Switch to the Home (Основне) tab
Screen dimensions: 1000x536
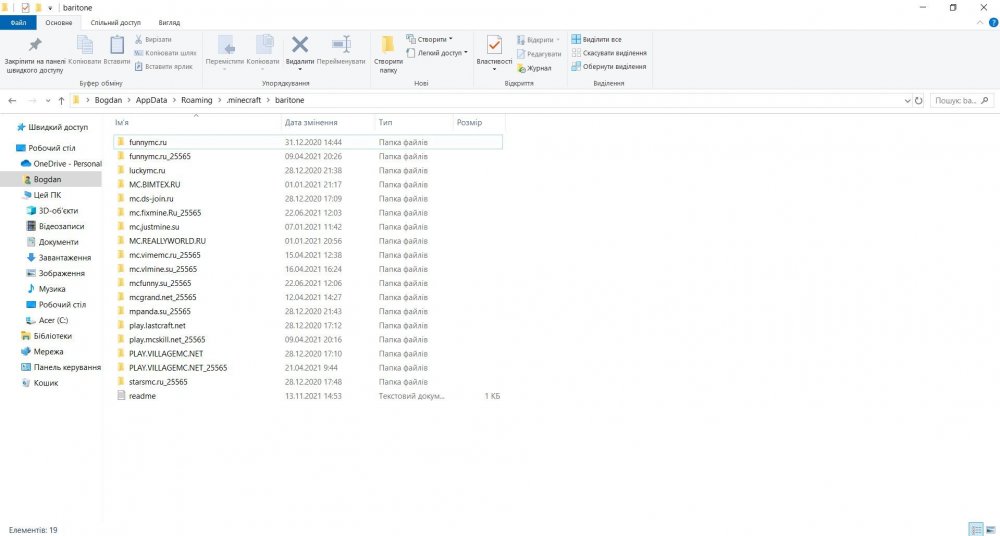tap(59, 22)
